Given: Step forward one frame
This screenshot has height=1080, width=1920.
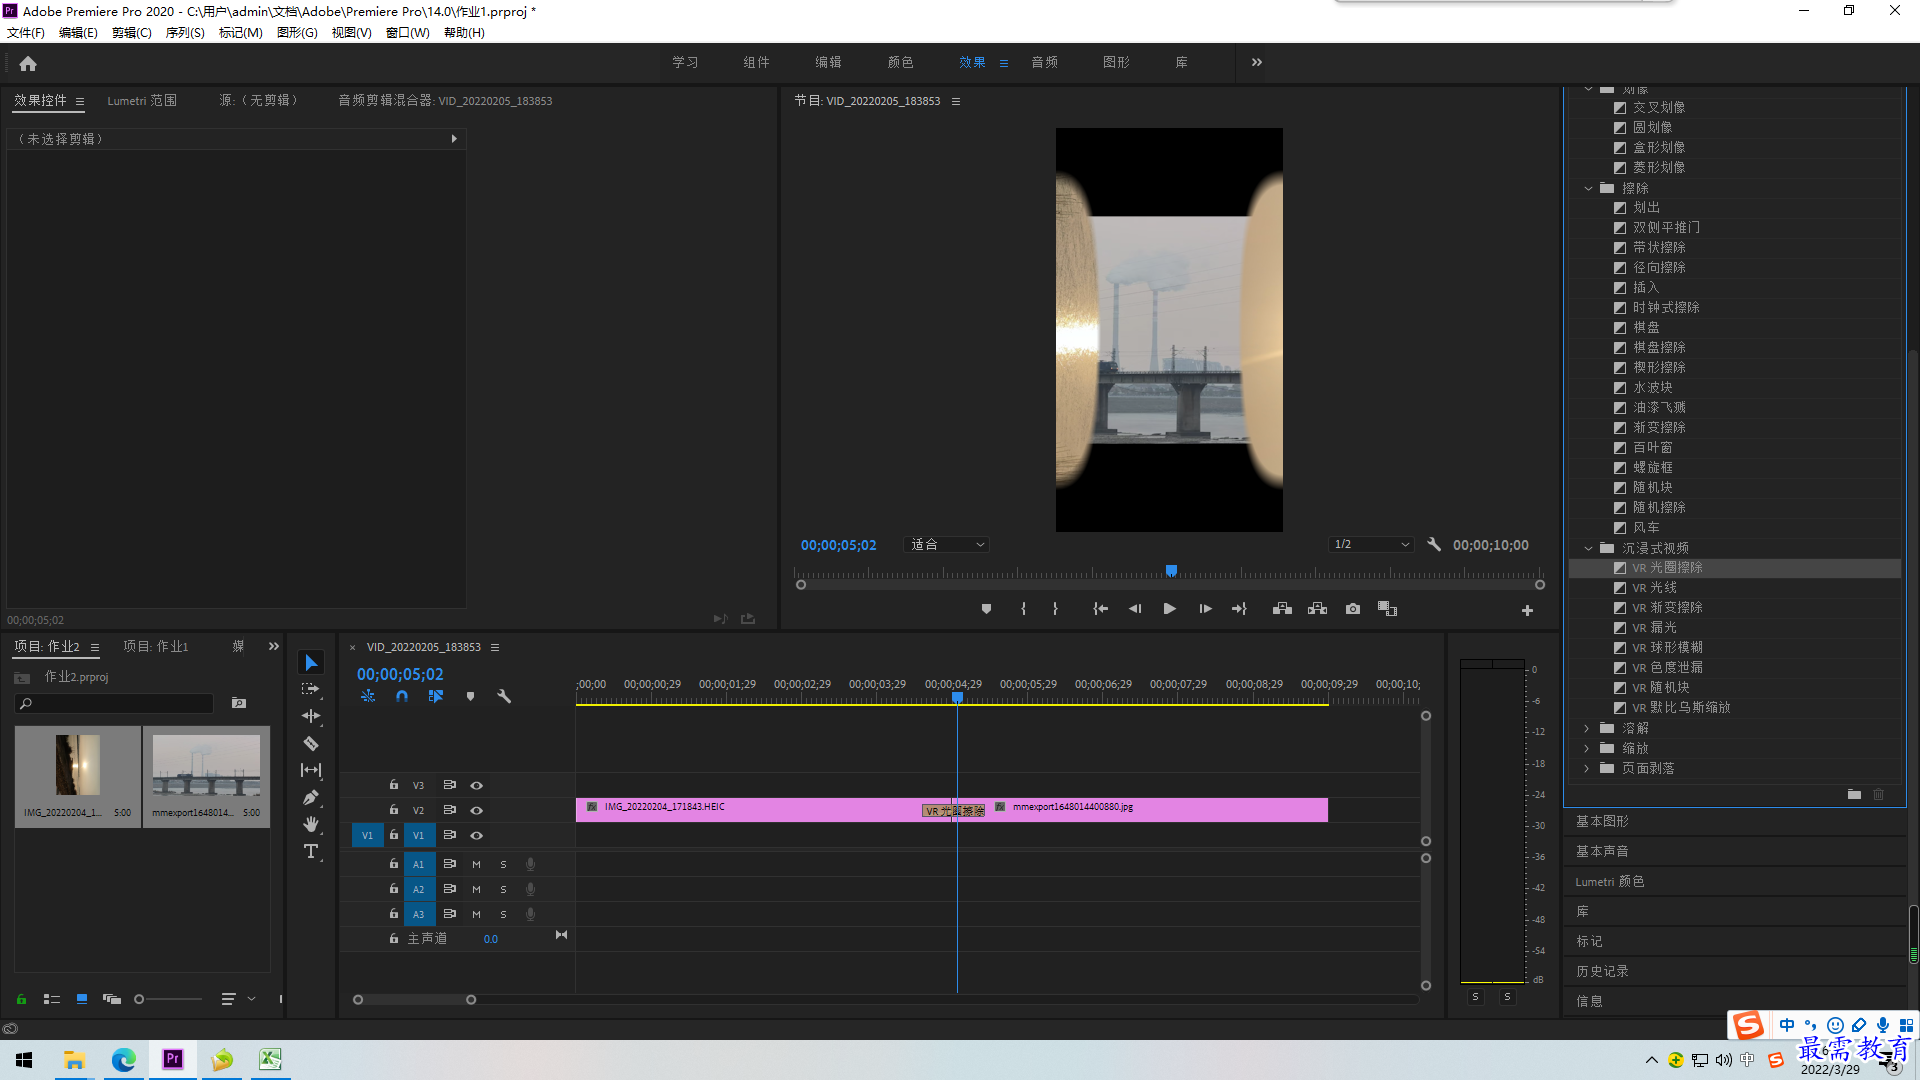Looking at the screenshot, I should (x=1205, y=609).
